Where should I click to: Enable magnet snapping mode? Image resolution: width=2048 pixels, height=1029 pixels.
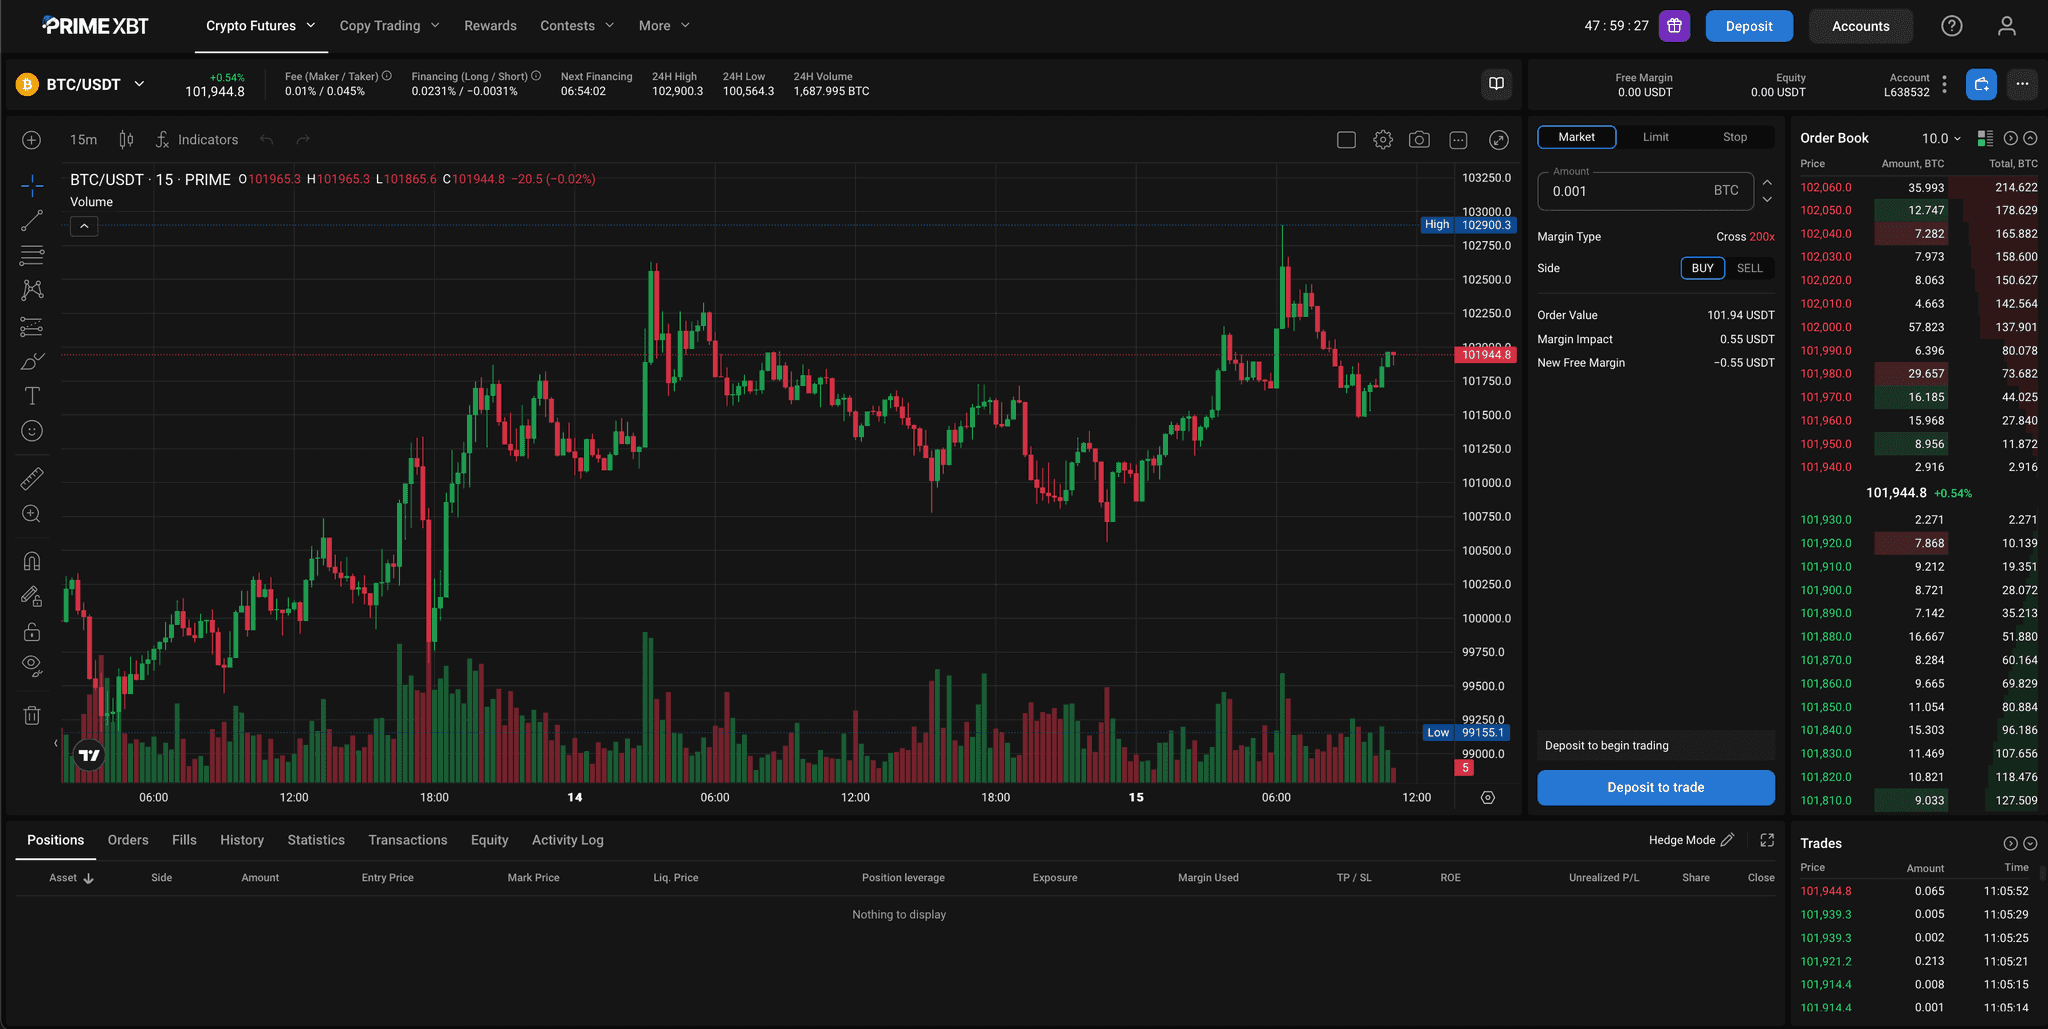point(31,561)
